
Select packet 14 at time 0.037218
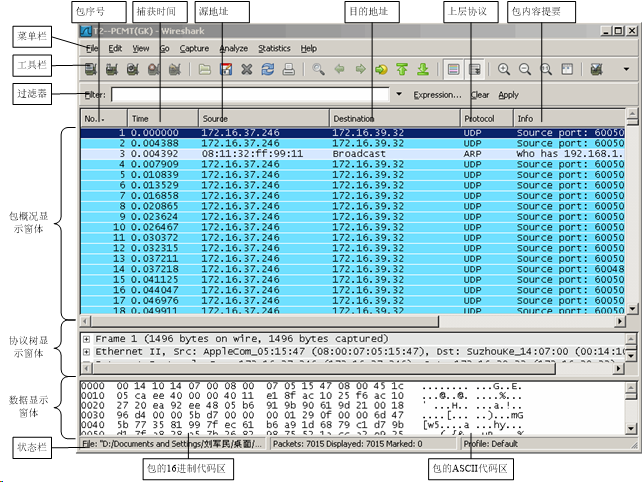(x=353, y=269)
